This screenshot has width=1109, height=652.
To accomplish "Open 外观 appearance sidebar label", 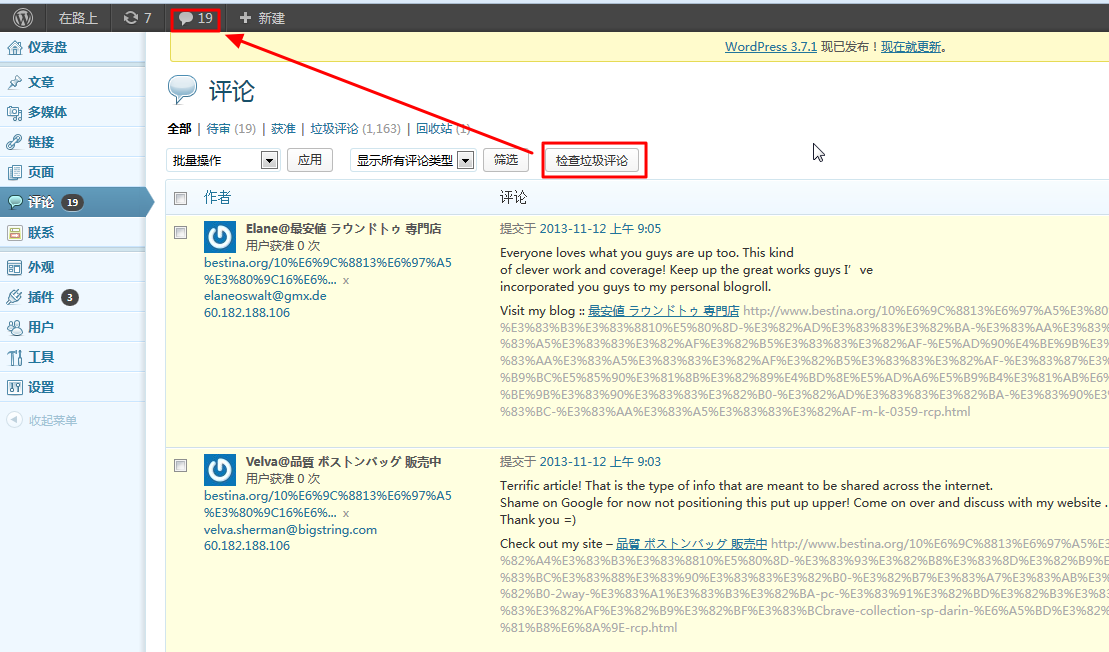I will coord(41,267).
